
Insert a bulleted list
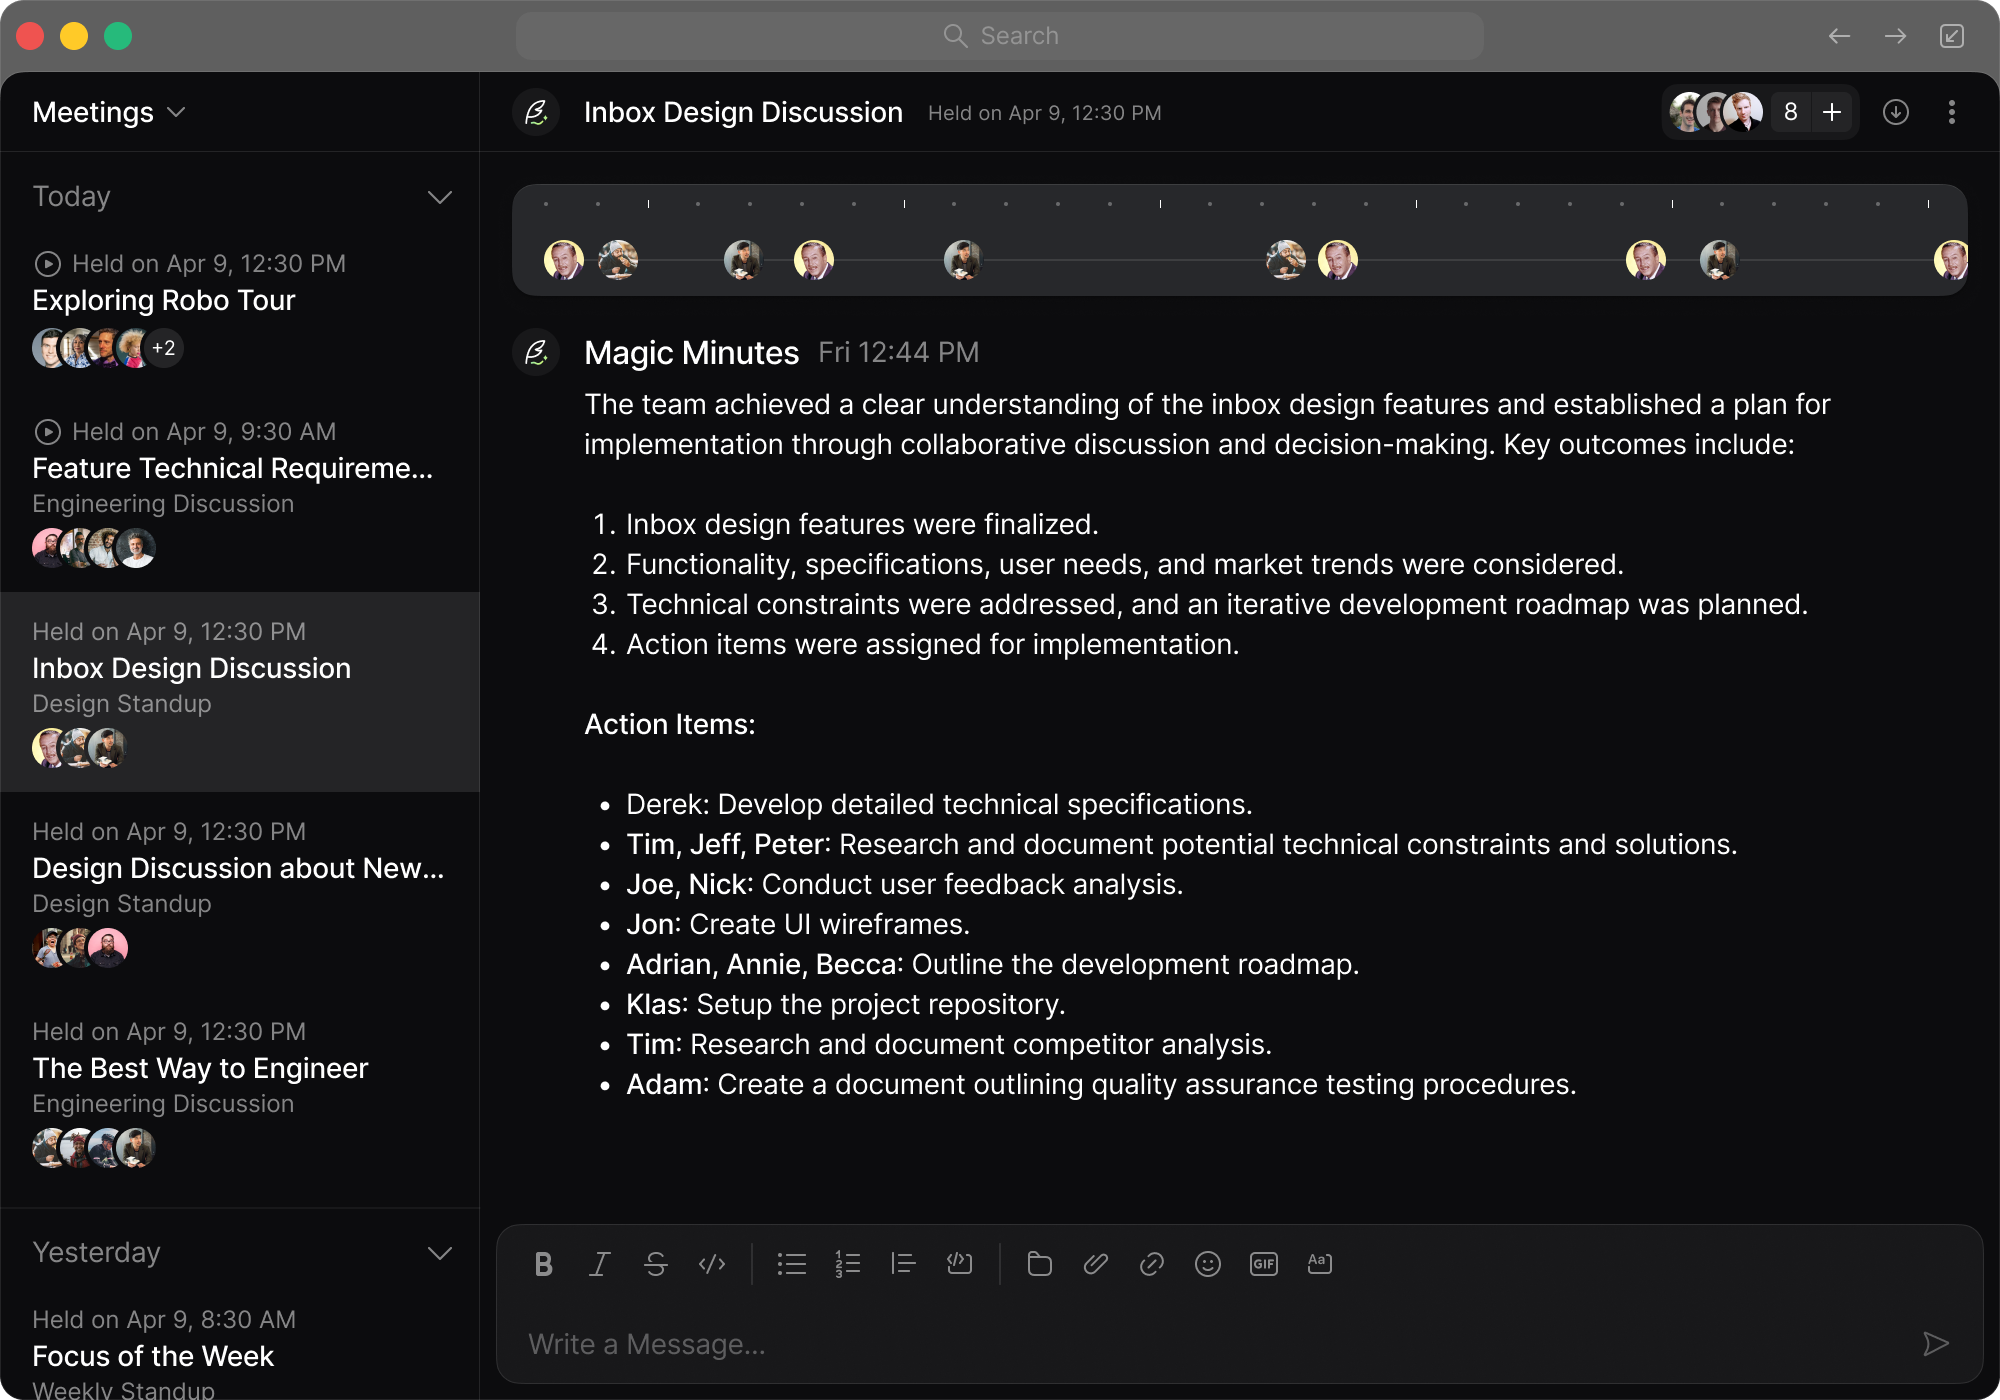coord(791,1264)
